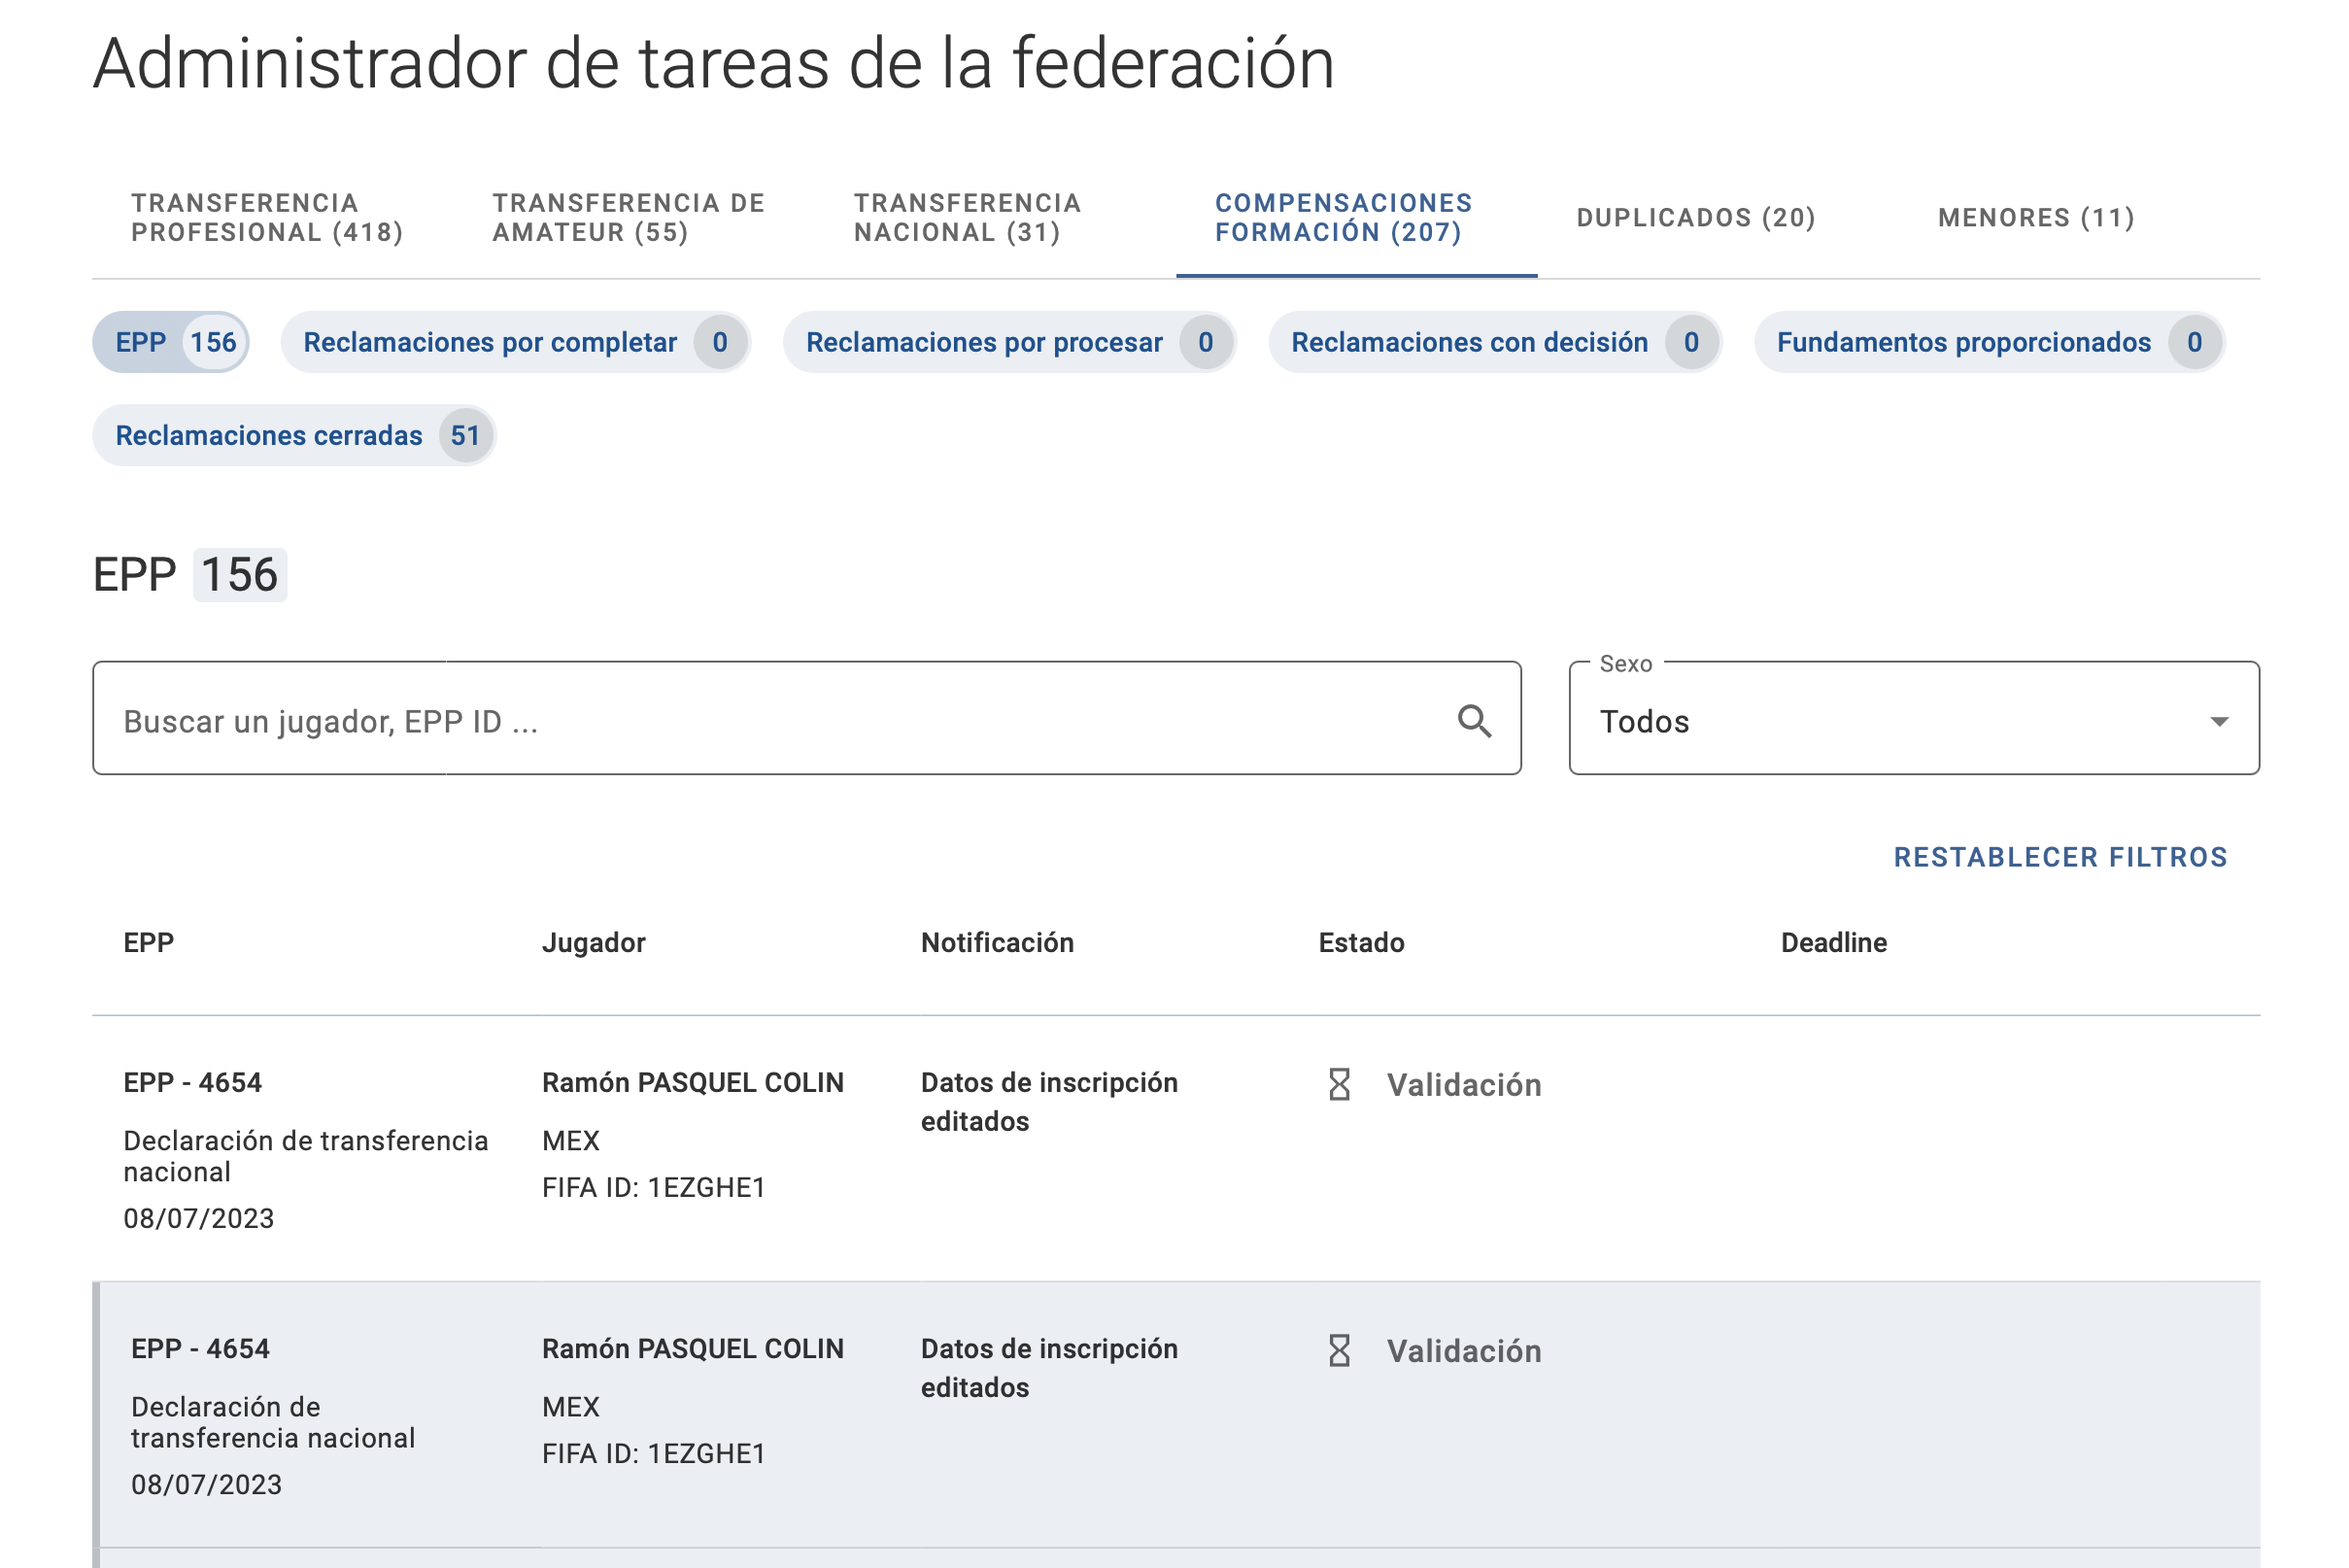Click first row date 08/07/2023
This screenshot has width=2349, height=1568.
pos(198,1218)
